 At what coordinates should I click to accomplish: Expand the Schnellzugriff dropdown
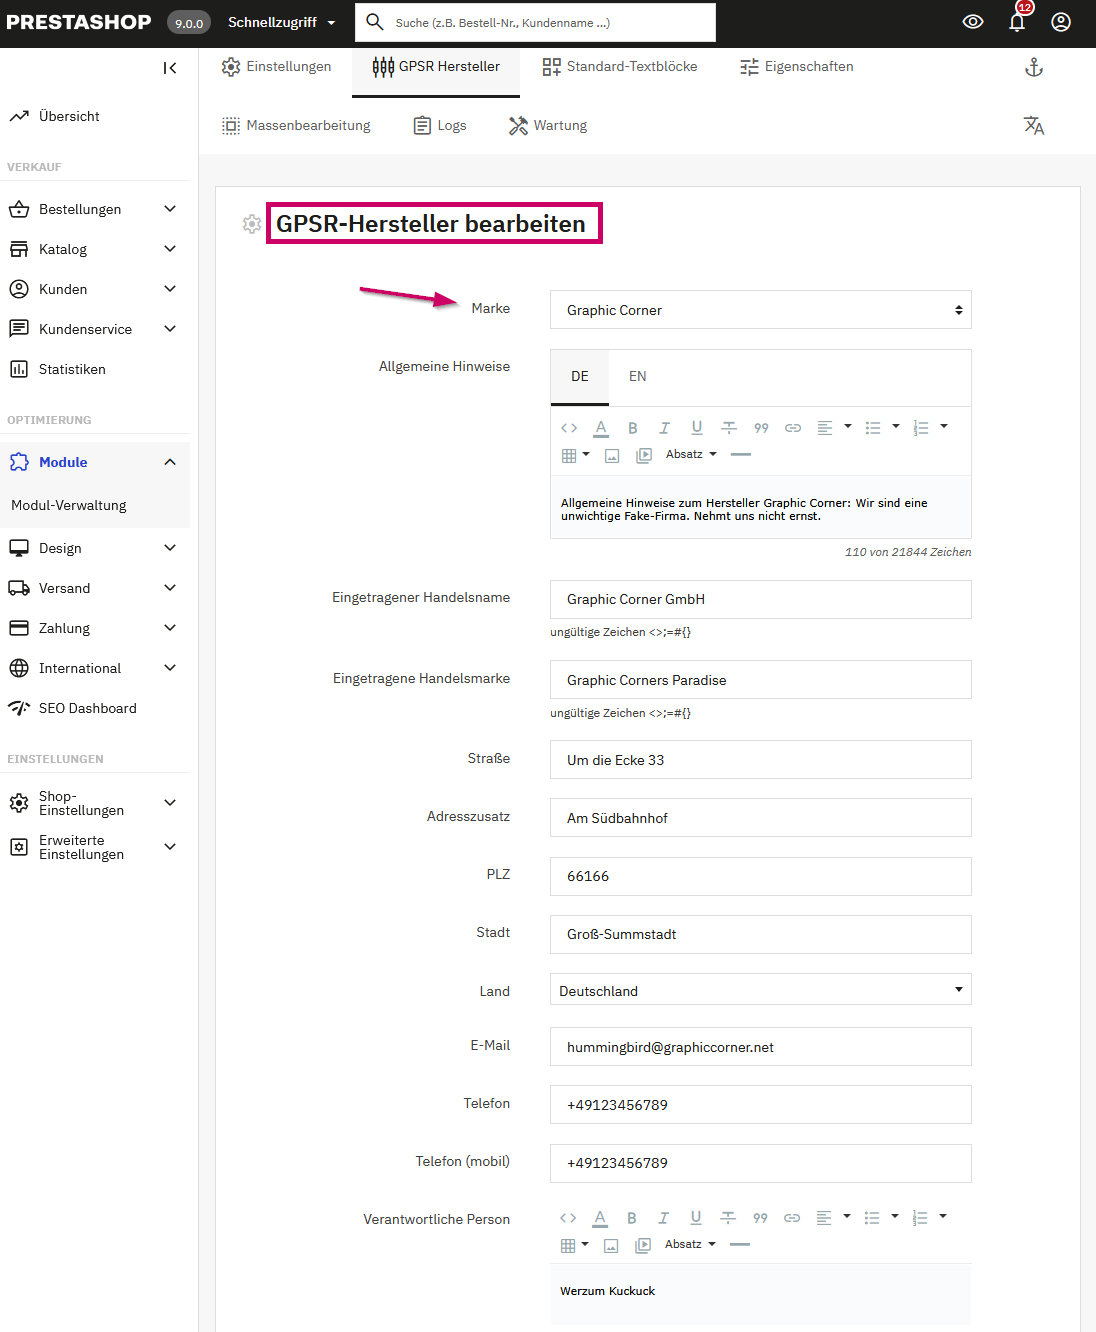[x=281, y=22]
